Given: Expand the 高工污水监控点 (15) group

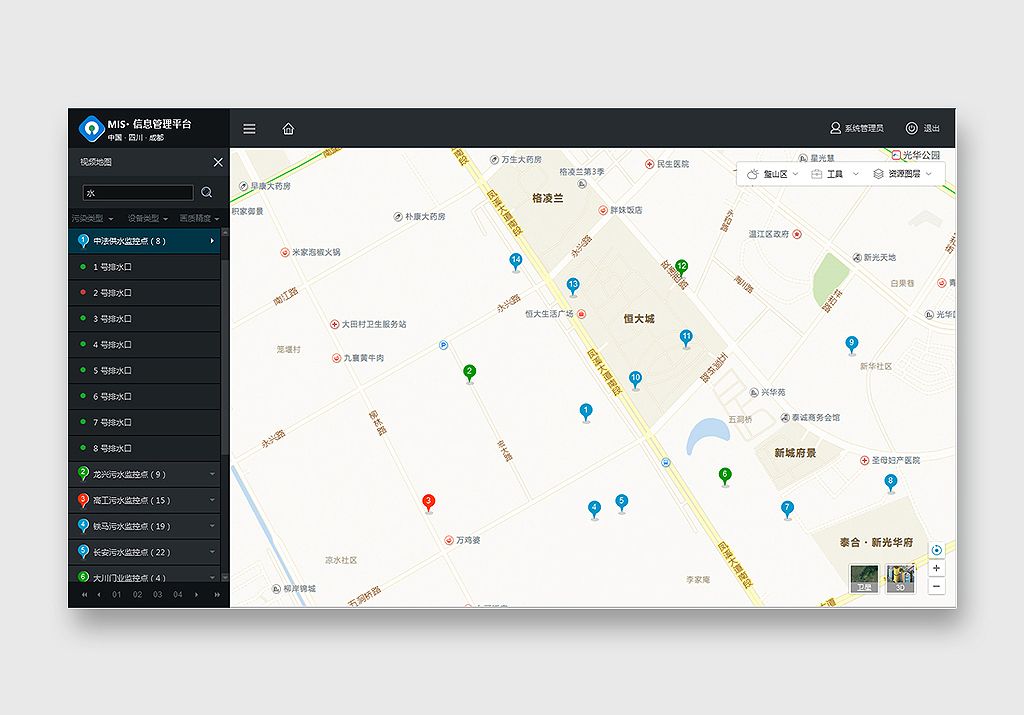Looking at the screenshot, I should click(144, 500).
